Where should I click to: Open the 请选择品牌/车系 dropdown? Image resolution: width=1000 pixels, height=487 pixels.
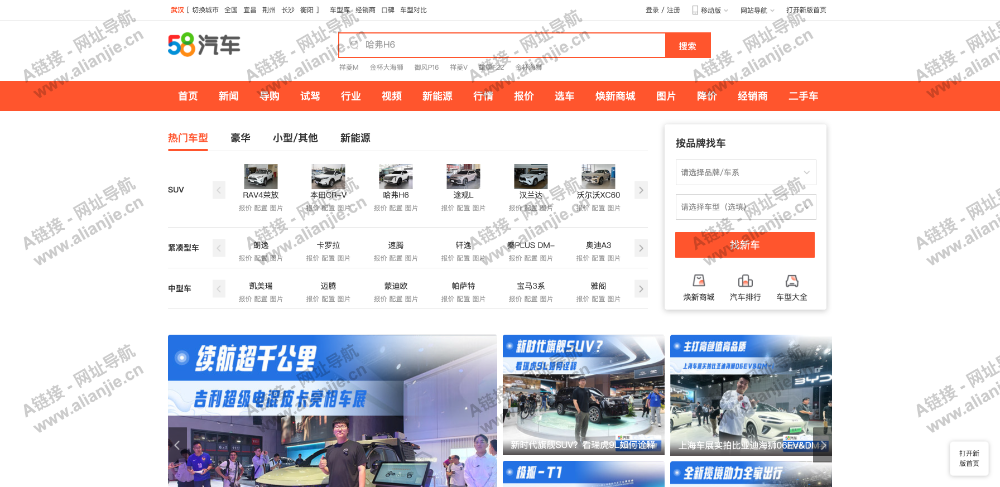pos(746,172)
